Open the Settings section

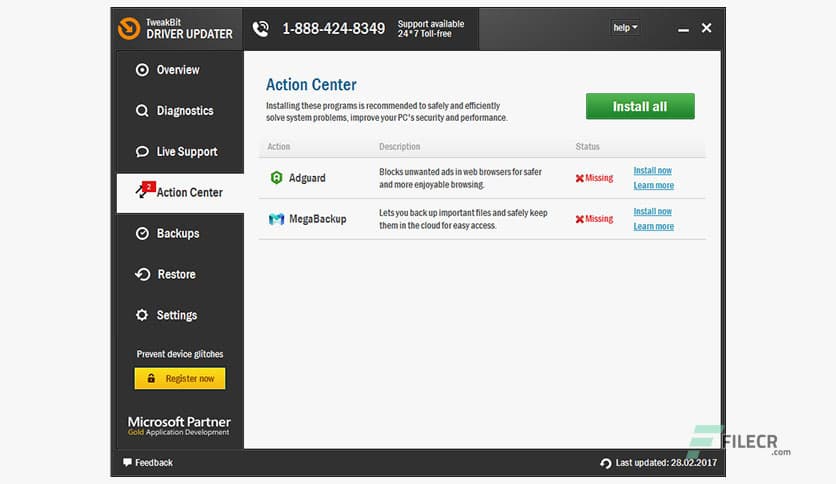(180, 315)
